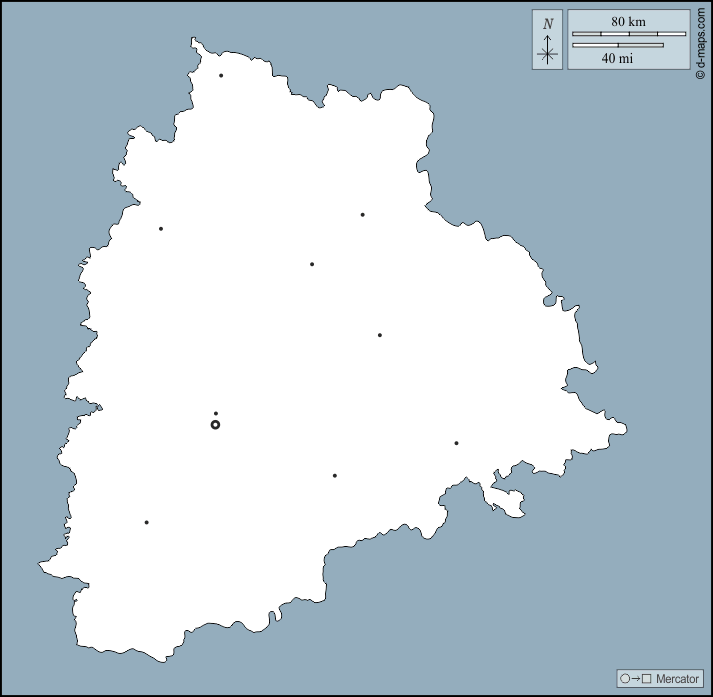Select the southwesternmost city dot
The height and width of the screenshot is (697, 713).
146,522
